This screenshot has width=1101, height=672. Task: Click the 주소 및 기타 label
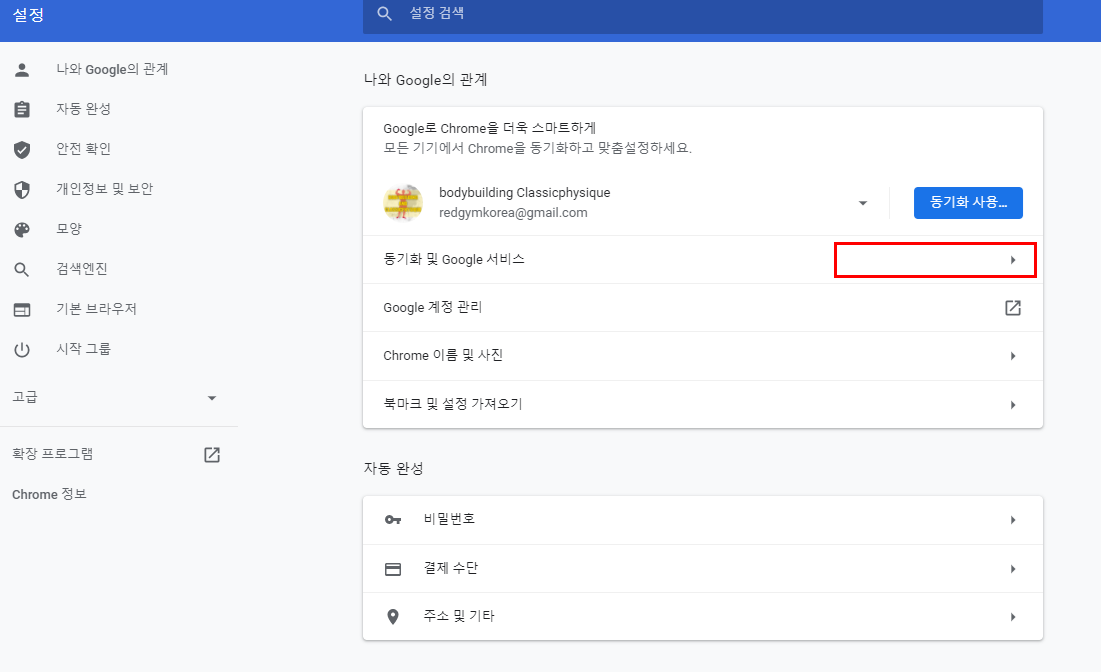pos(459,616)
